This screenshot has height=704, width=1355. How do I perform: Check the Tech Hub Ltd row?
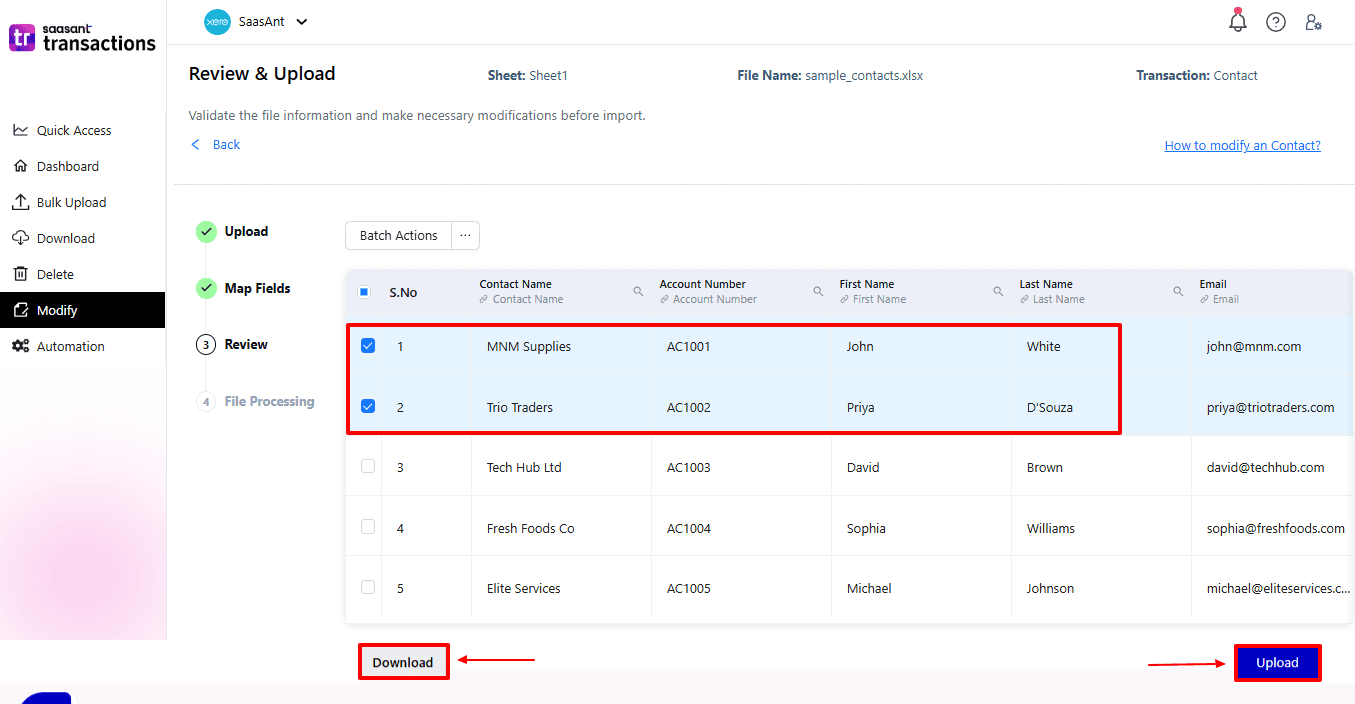(368, 467)
